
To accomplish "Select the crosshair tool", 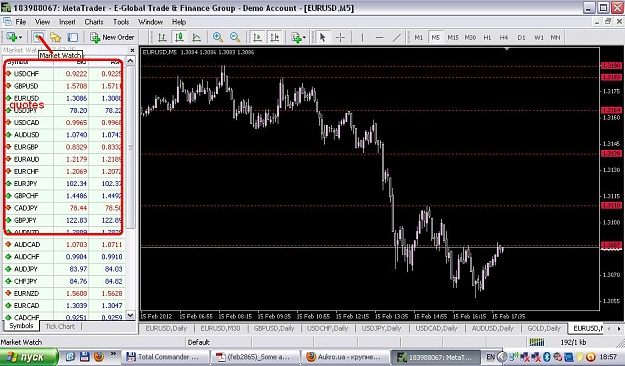I will (340, 37).
